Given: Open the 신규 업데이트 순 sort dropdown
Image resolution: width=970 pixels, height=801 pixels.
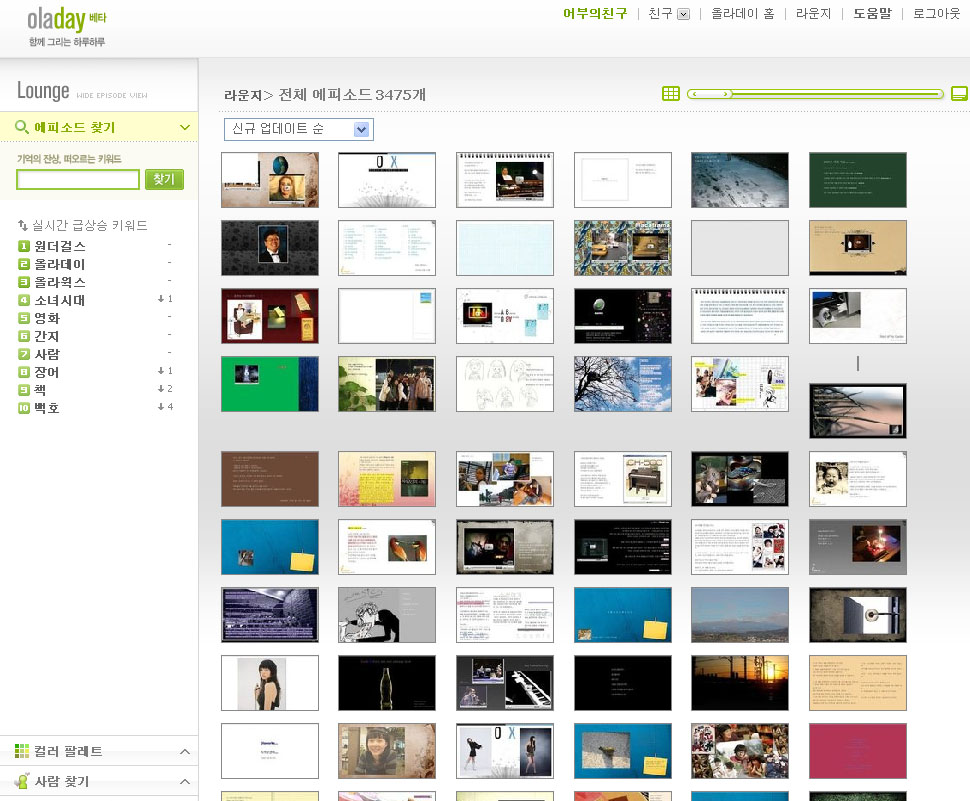Looking at the screenshot, I should coord(298,129).
